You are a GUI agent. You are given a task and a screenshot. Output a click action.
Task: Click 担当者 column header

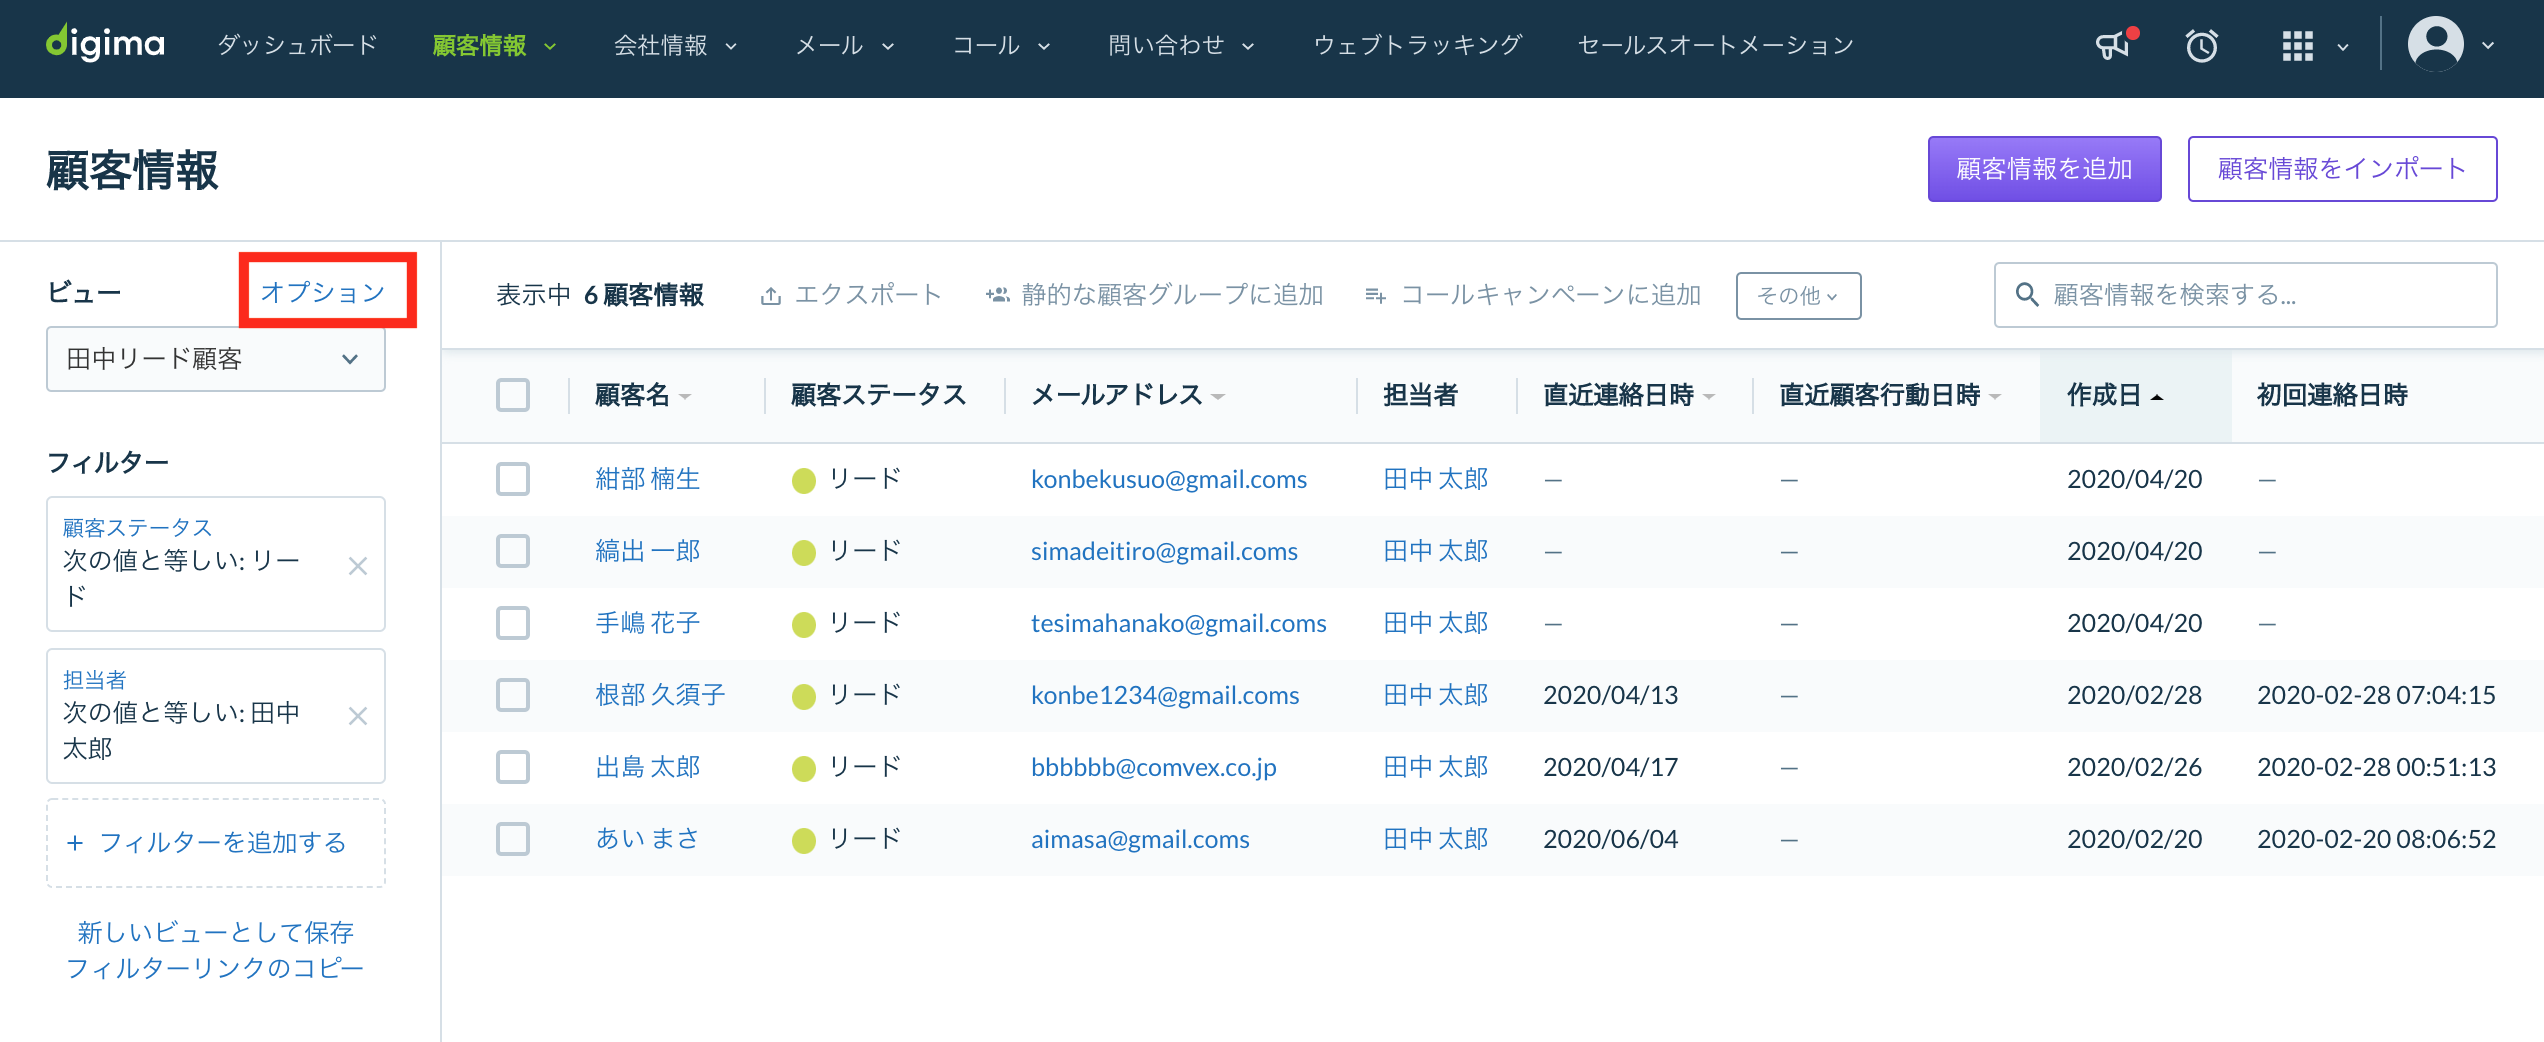pyautogui.click(x=1420, y=395)
